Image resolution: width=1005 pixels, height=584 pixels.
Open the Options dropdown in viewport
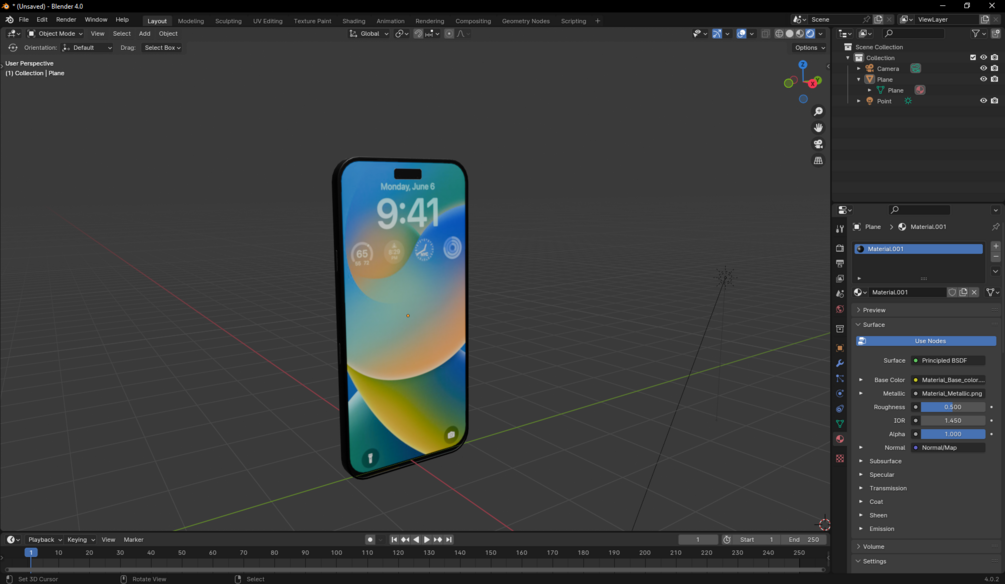click(x=810, y=47)
